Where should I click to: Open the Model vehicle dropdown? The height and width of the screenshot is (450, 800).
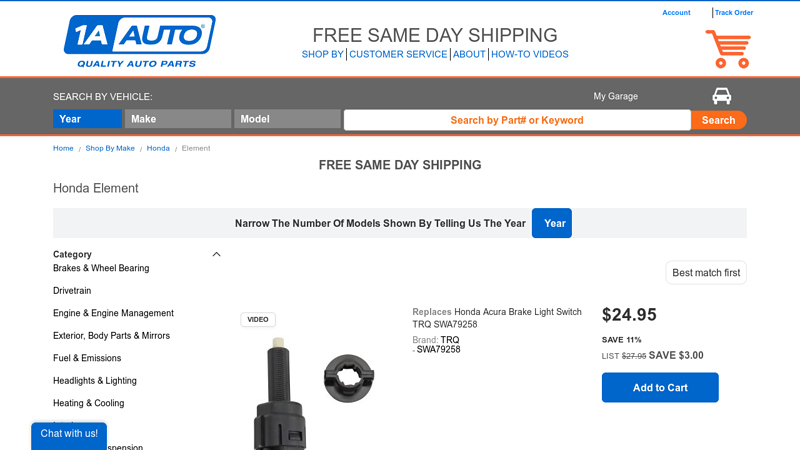point(287,119)
